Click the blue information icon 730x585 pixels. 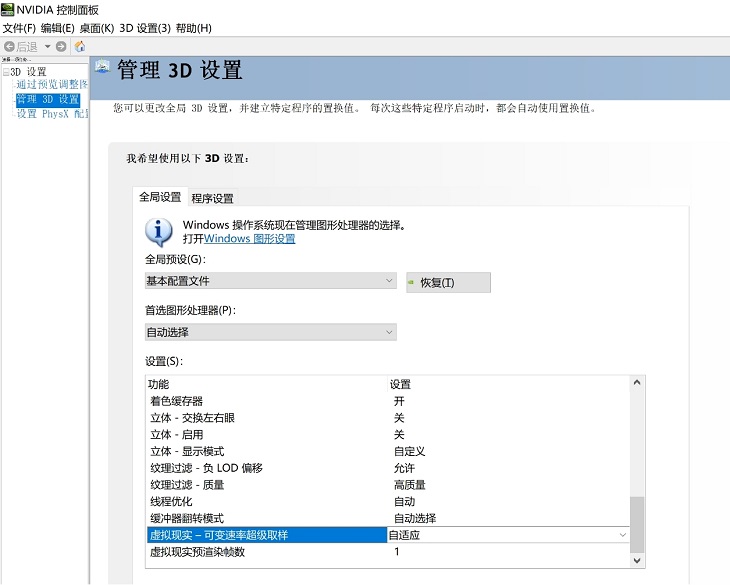coord(159,232)
